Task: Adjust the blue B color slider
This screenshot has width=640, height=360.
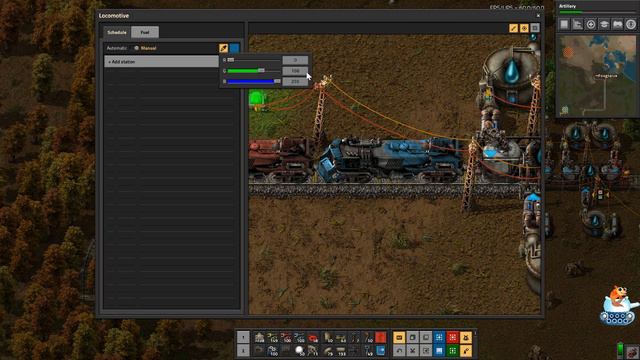Action: [x=254, y=81]
